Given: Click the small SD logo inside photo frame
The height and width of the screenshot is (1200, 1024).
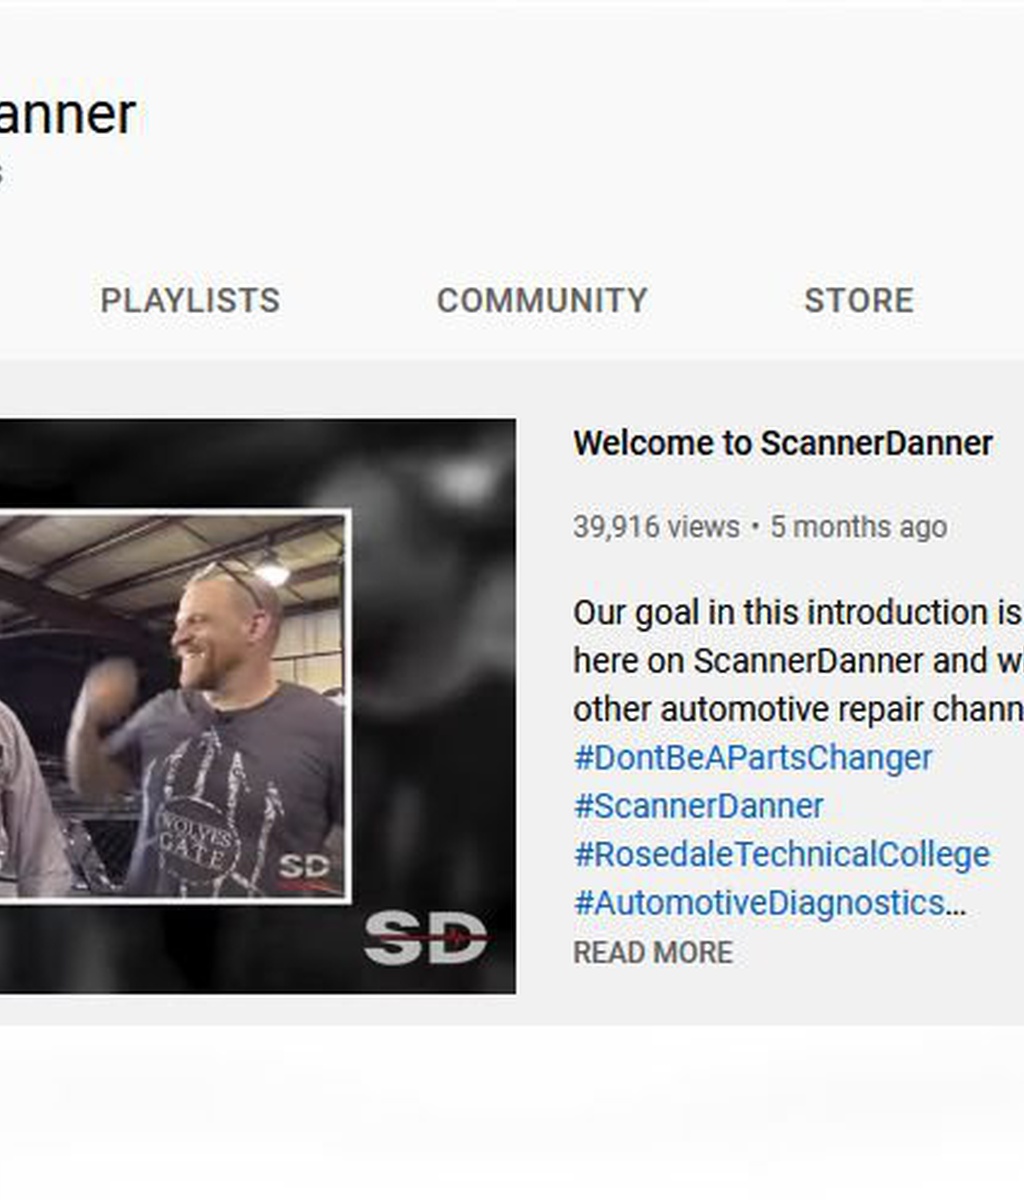Looking at the screenshot, I should 304,867.
